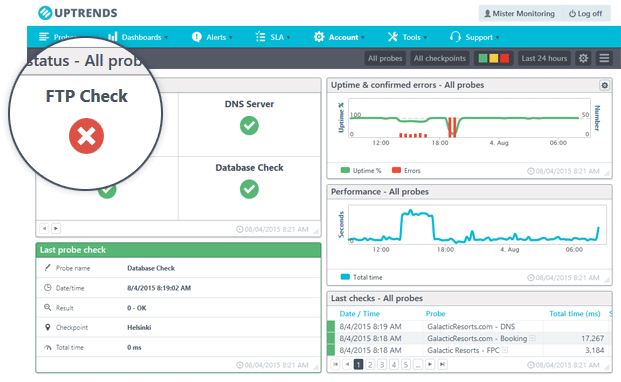Open the Tools menu
Image resolution: width=621 pixels, height=382 pixels.
point(408,37)
